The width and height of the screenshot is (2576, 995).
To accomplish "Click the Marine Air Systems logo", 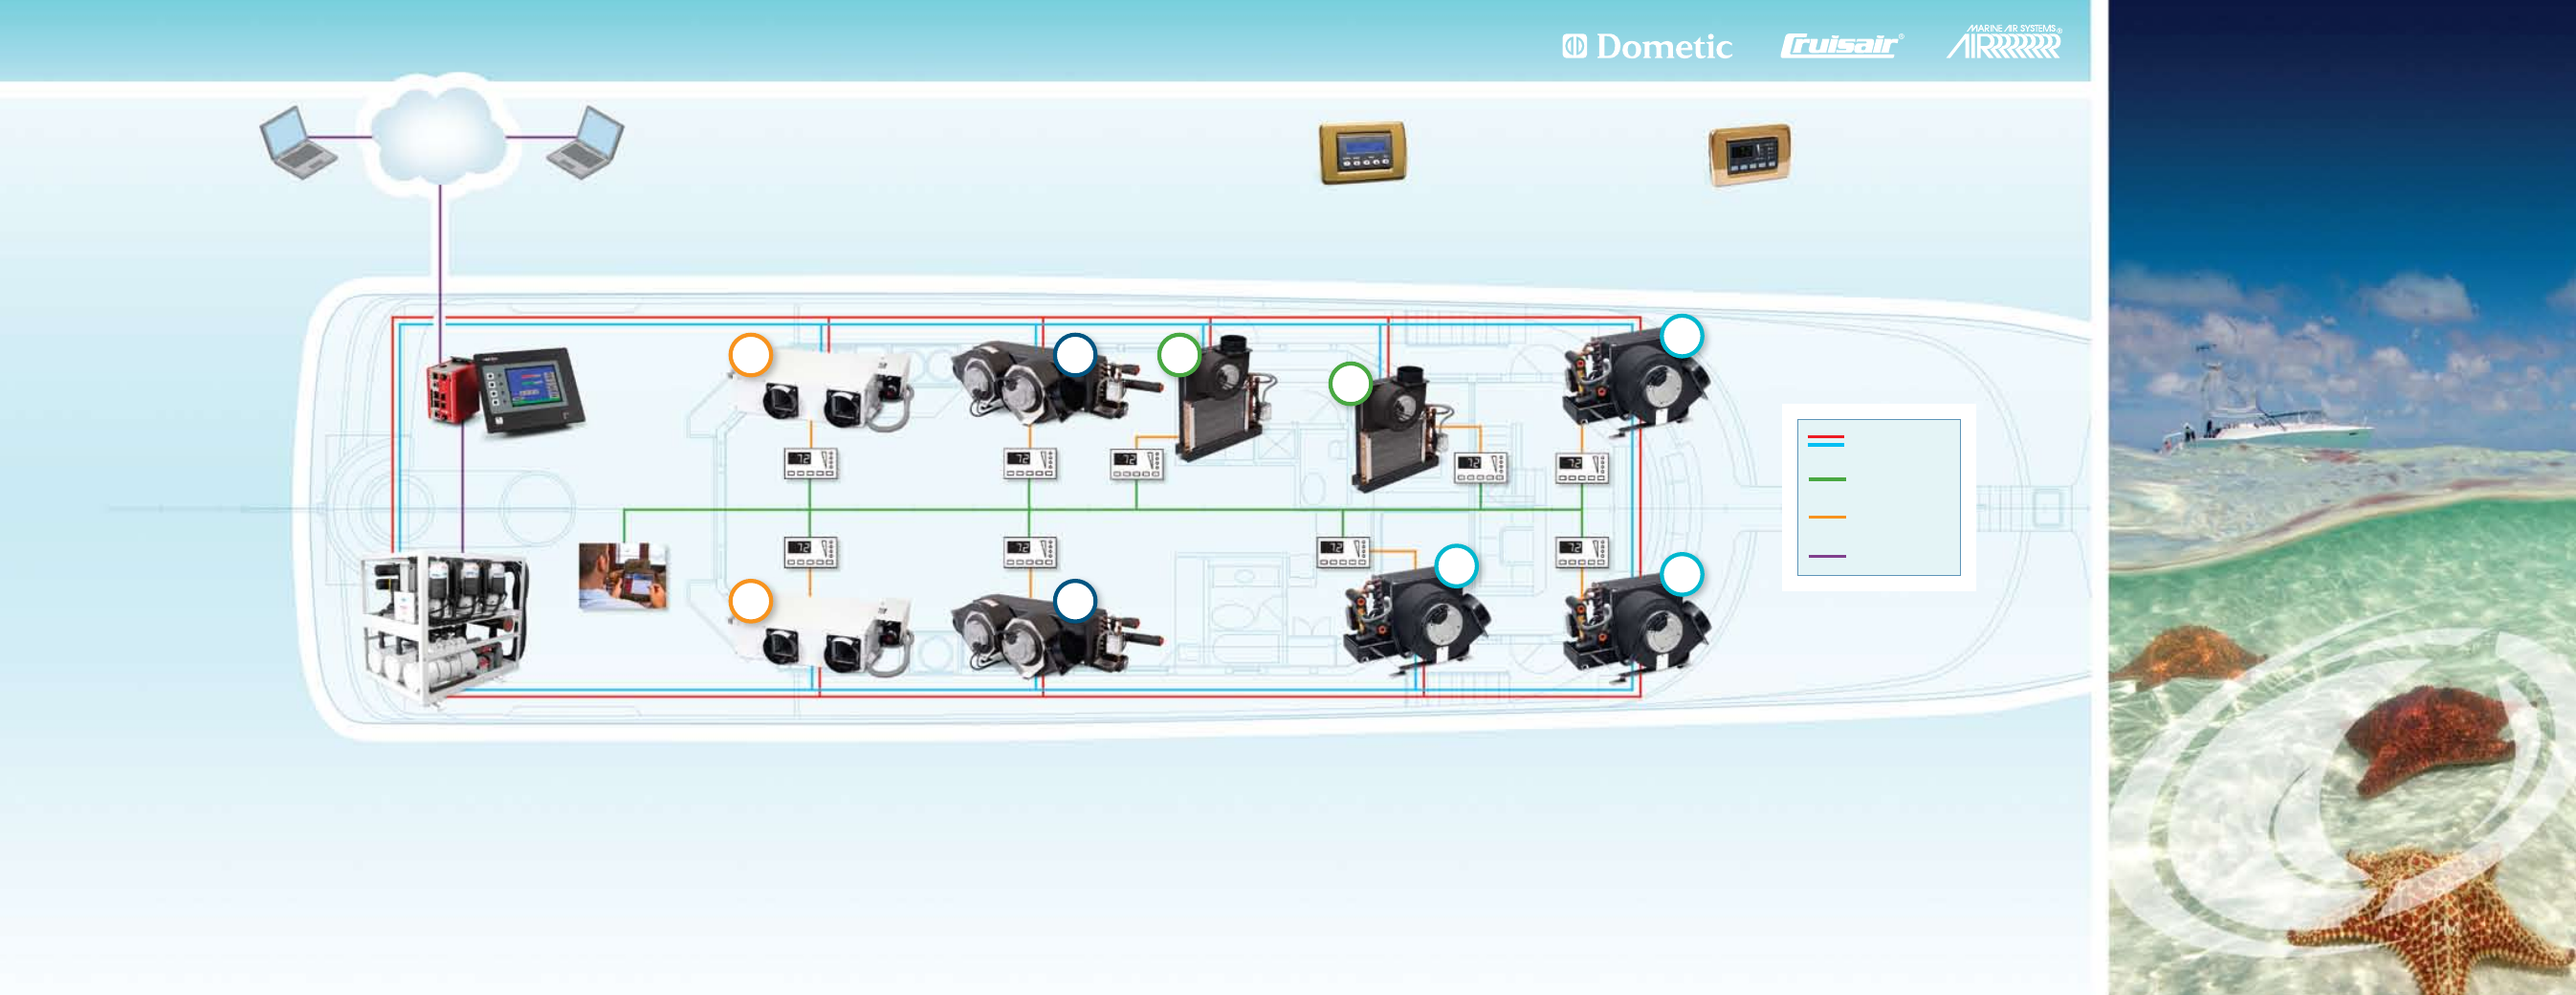I will 2004,41.
